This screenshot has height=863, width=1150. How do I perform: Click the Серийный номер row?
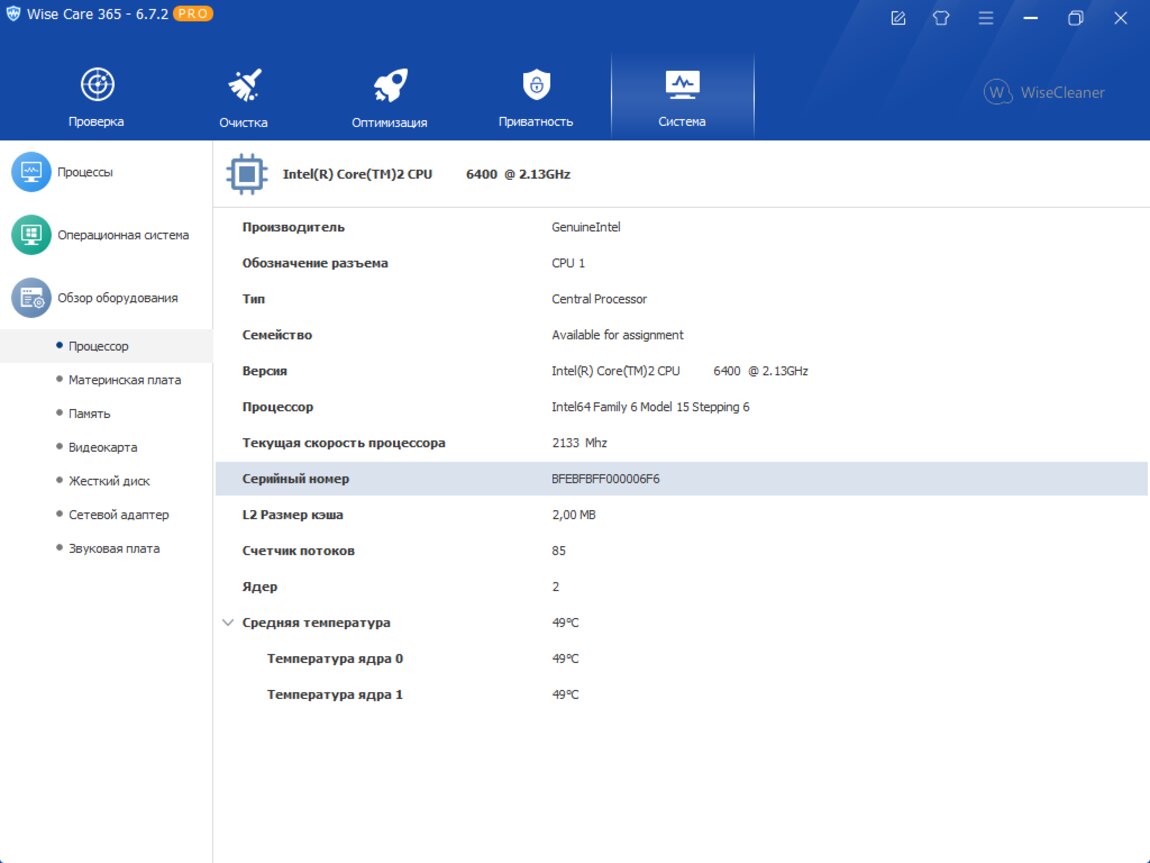point(680,479)
